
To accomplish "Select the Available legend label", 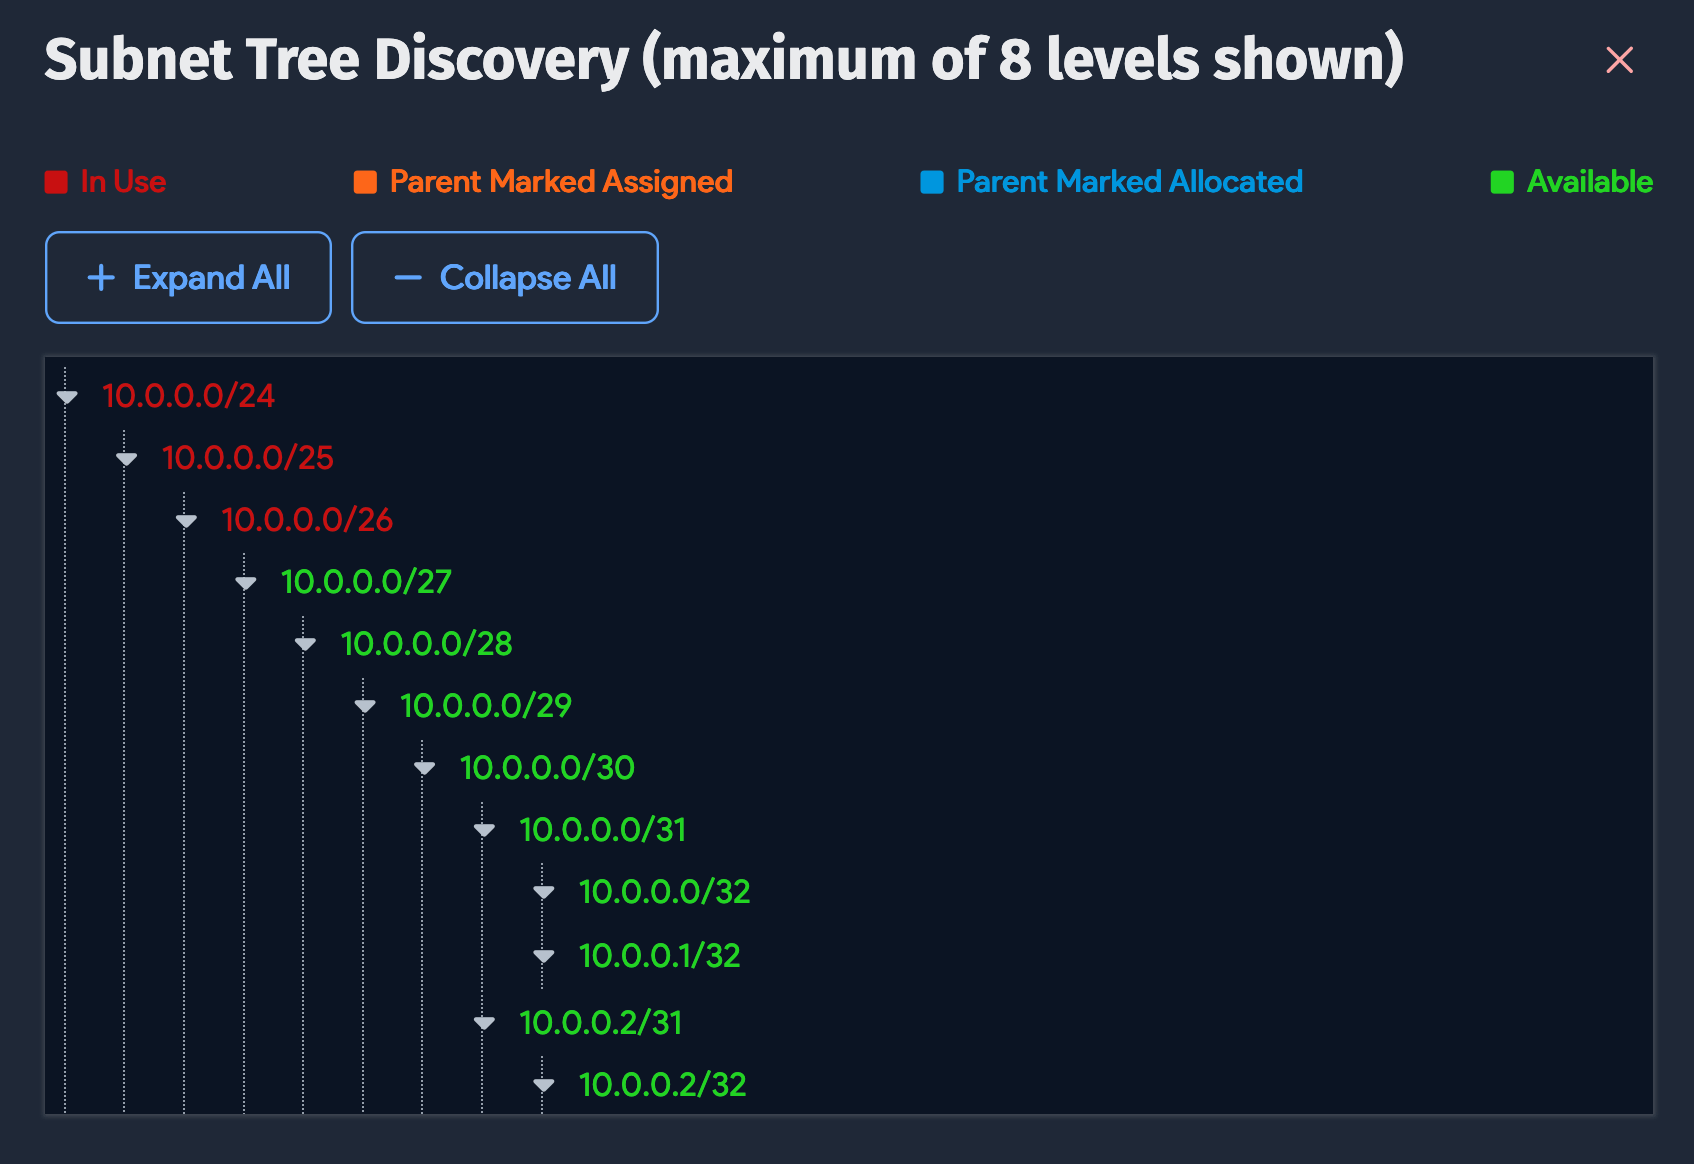I will click(1589, 182).
